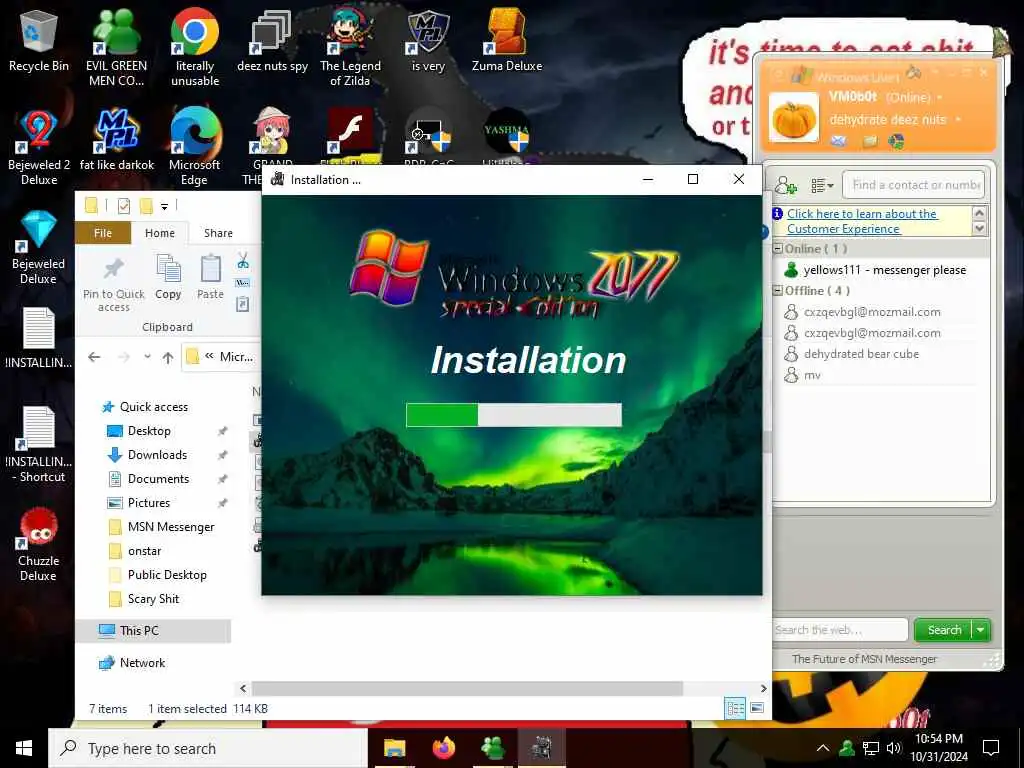1024x768 pixels.
Task: Open Desktop in navigation pane
Action: [x=149, y=431]
